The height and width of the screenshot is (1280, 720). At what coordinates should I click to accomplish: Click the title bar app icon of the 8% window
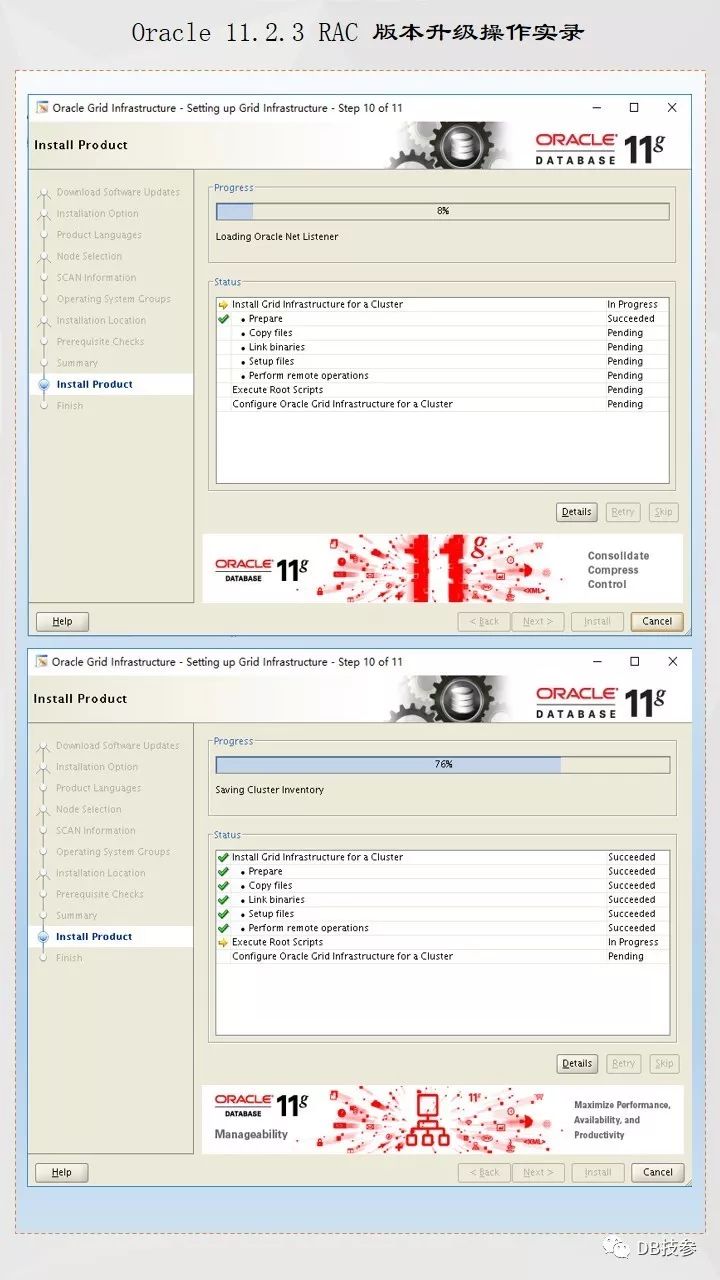(x=43, y=108)
